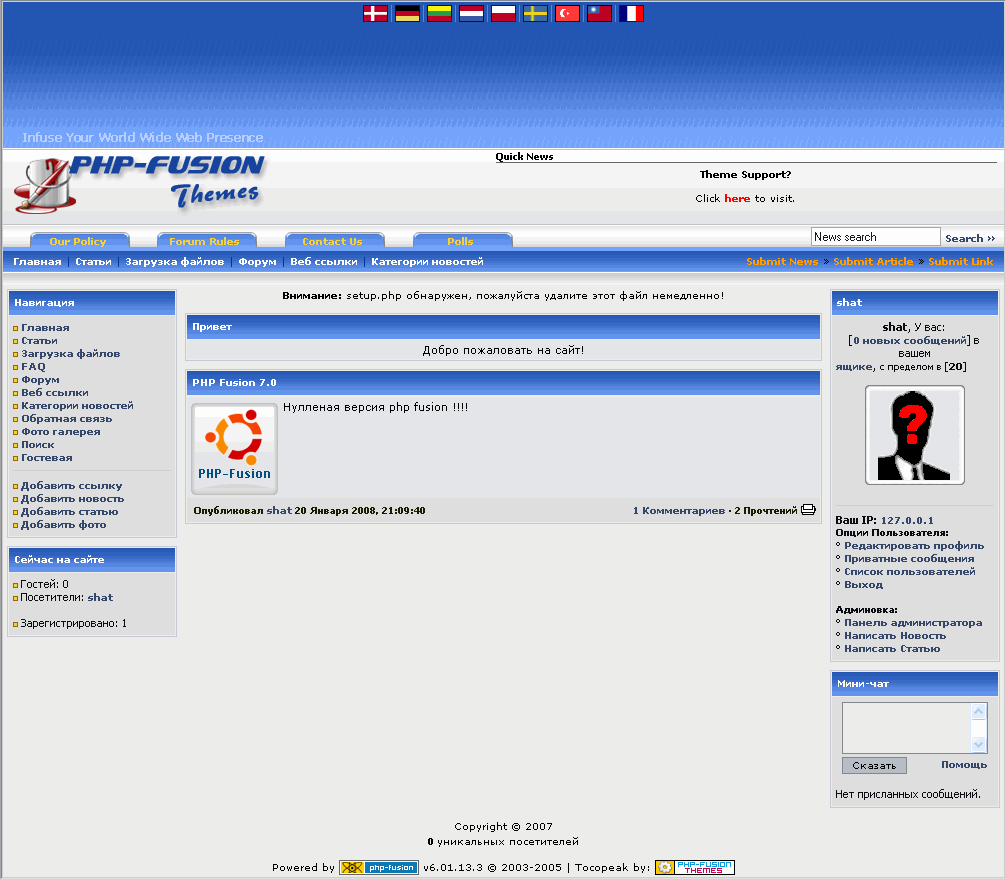
Task: Click the Сказать button
Action: (874, 766)
